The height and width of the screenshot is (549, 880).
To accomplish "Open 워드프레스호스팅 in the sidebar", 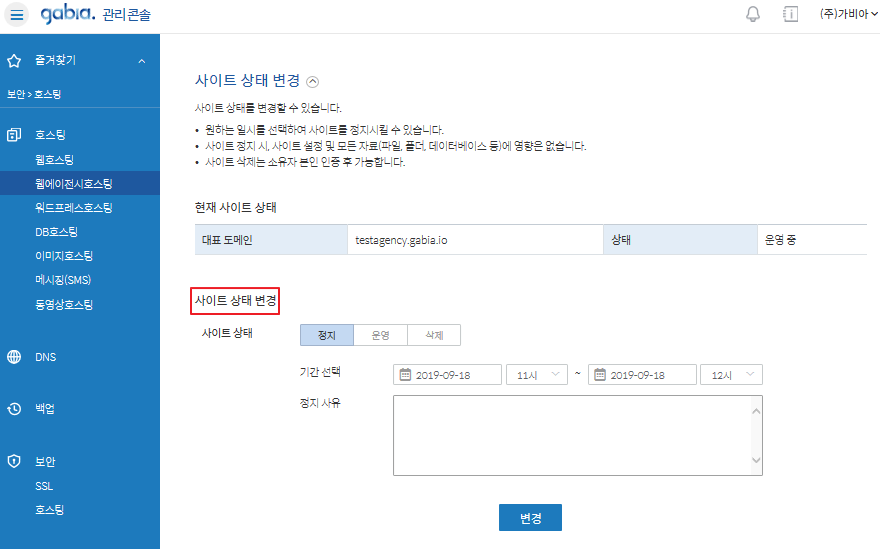I will tap(74, 208).
